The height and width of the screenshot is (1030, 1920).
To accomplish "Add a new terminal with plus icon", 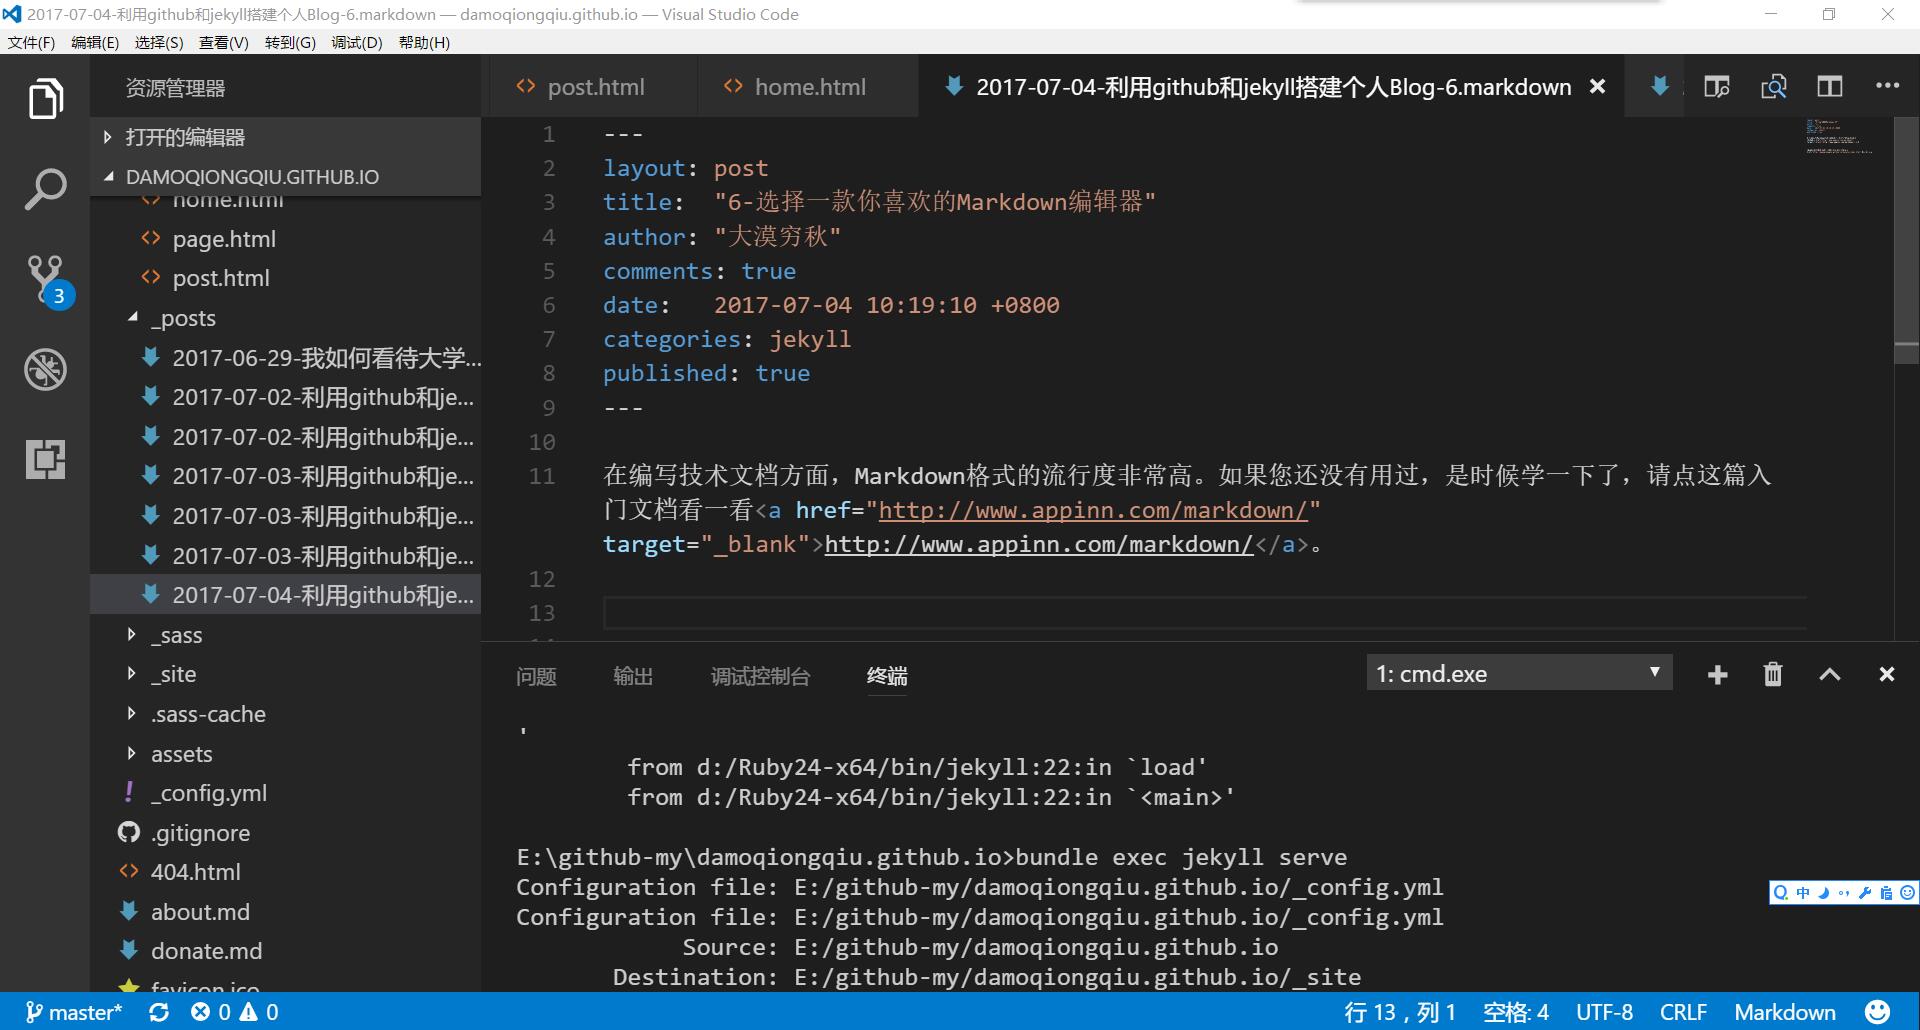I will (x=1717, y=675).
